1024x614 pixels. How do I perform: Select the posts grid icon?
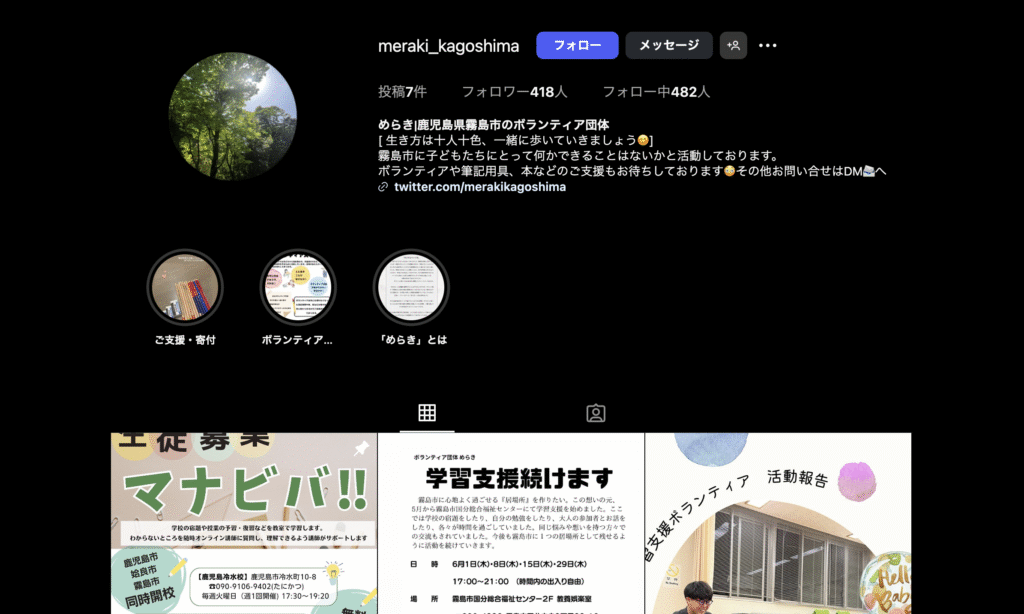click(x=428, y=411)
